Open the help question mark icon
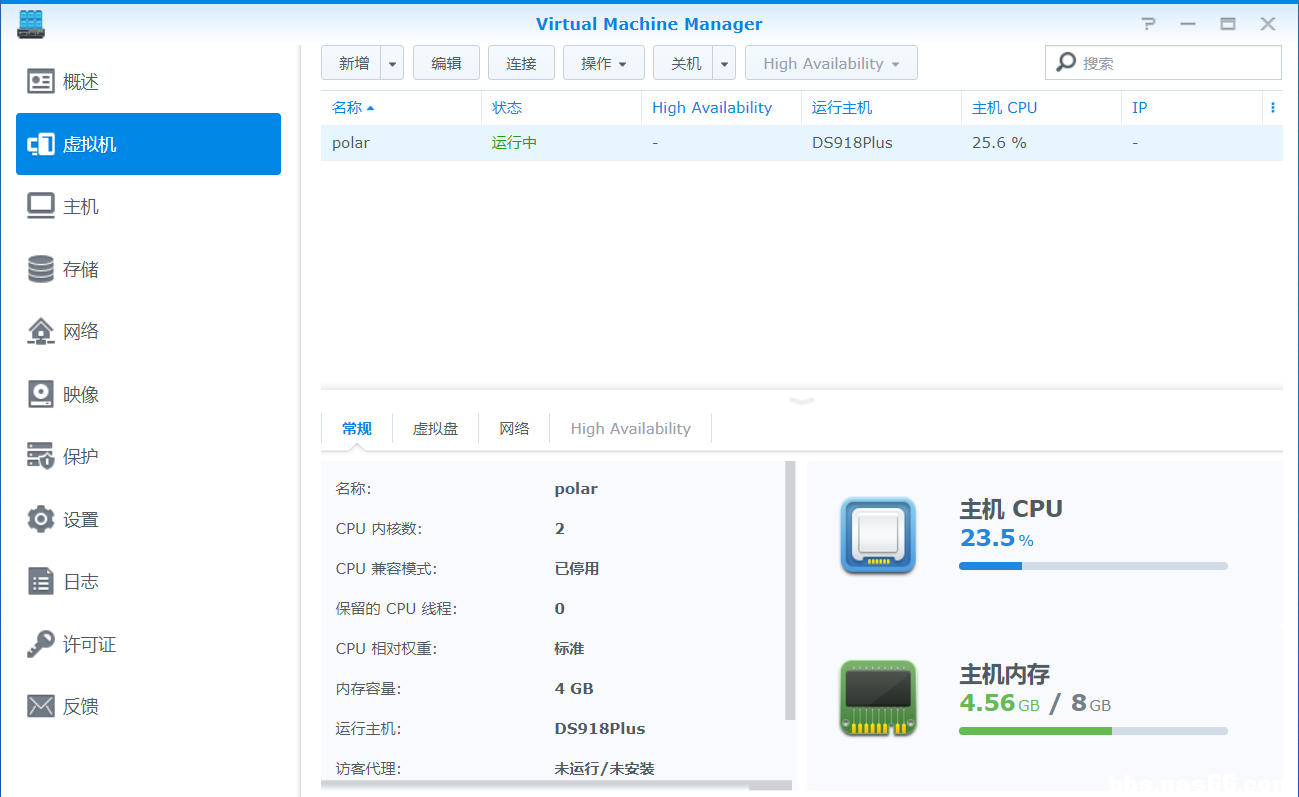1299x797 pixels. [x=1148, y=24]
